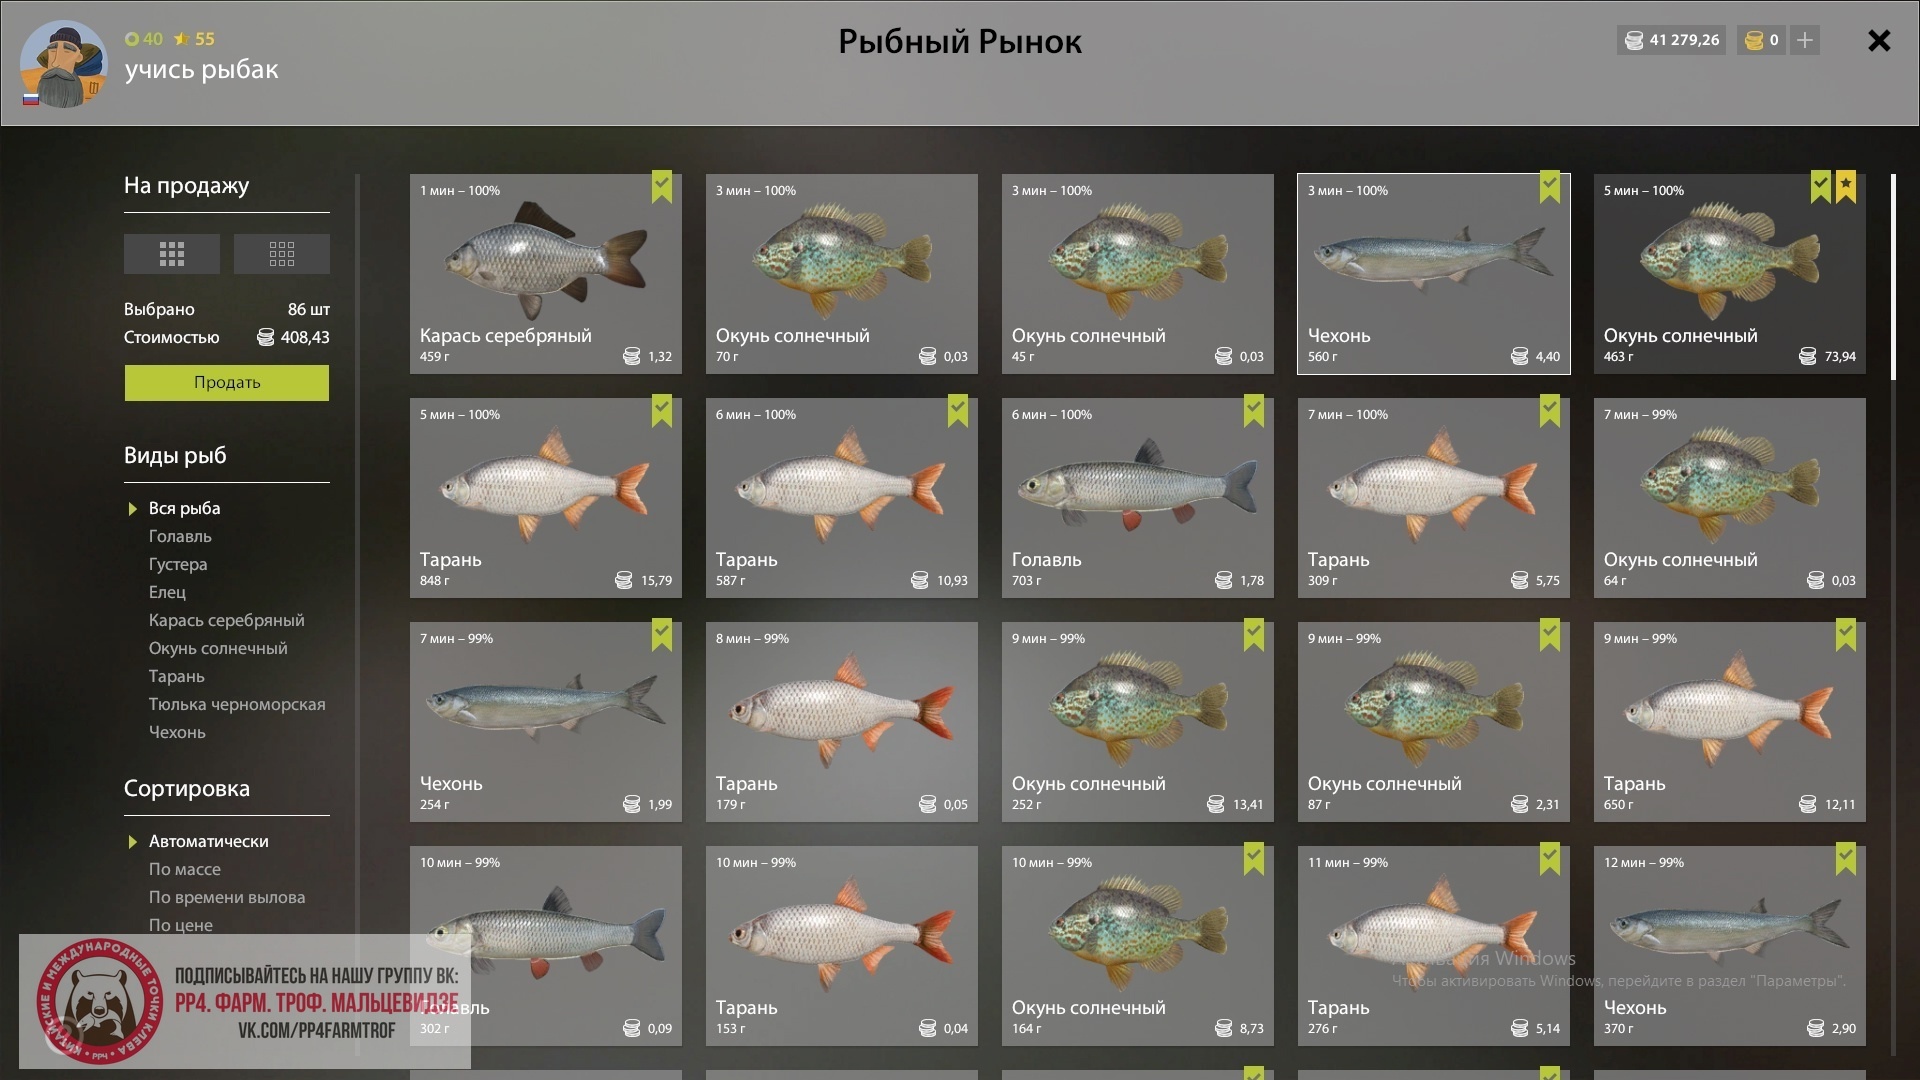Toggle selection flag on Чехонь 560 g
Viewport: 1920px width, 1080px height.
(1550, 187)
